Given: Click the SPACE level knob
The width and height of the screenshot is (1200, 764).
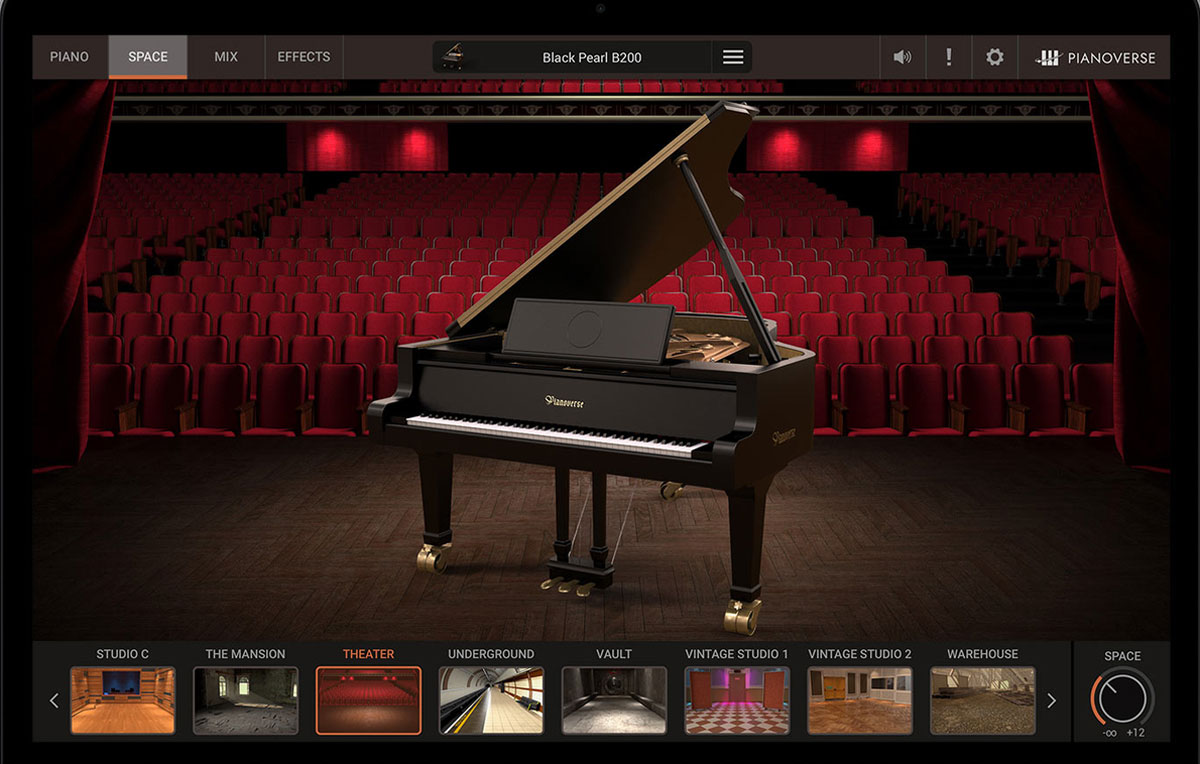Looking at the screenshot, I should point(1122,698).
